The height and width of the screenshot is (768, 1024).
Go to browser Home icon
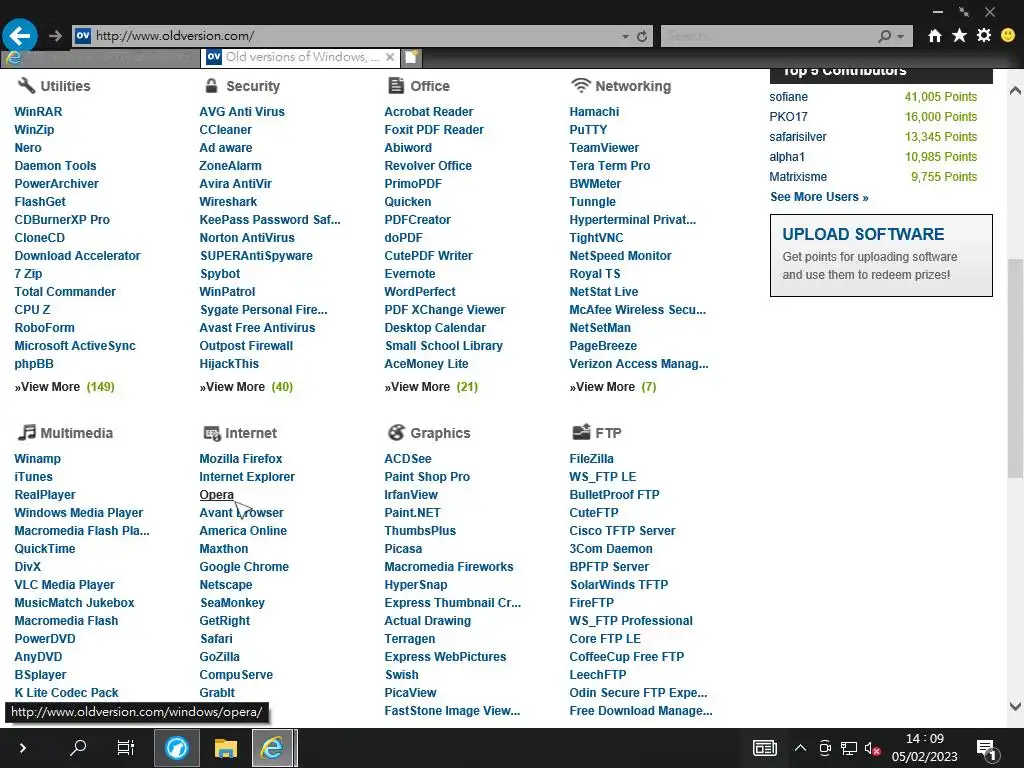coord(935,36)
